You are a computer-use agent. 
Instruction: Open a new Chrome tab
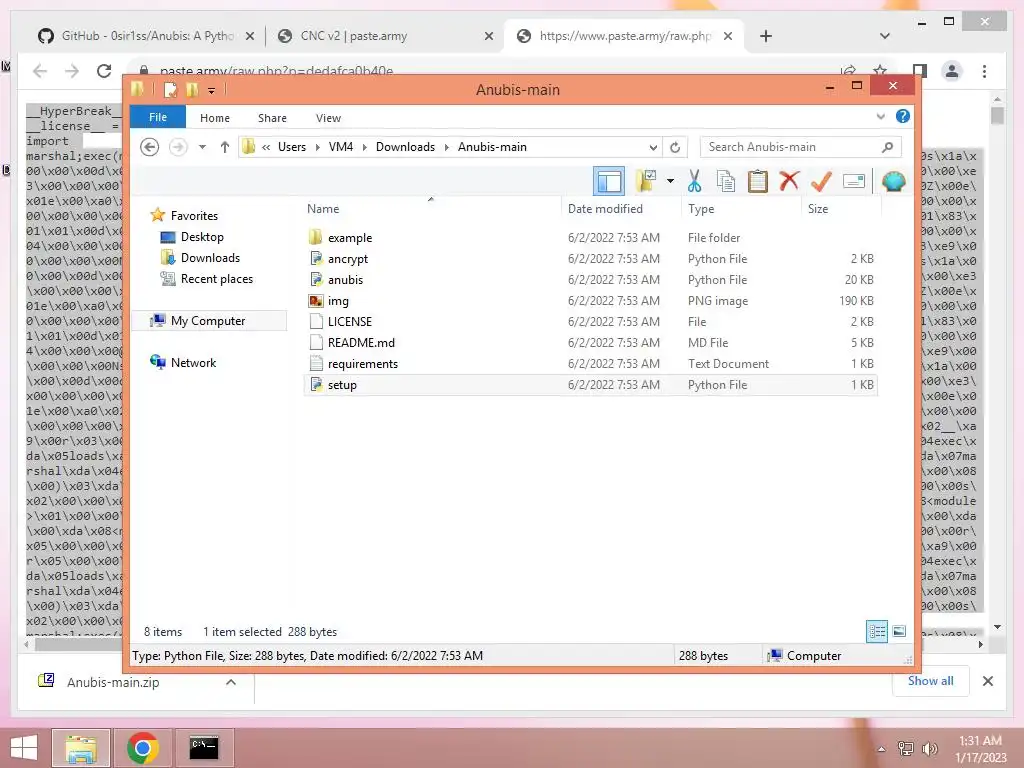[x=766, y=36]
